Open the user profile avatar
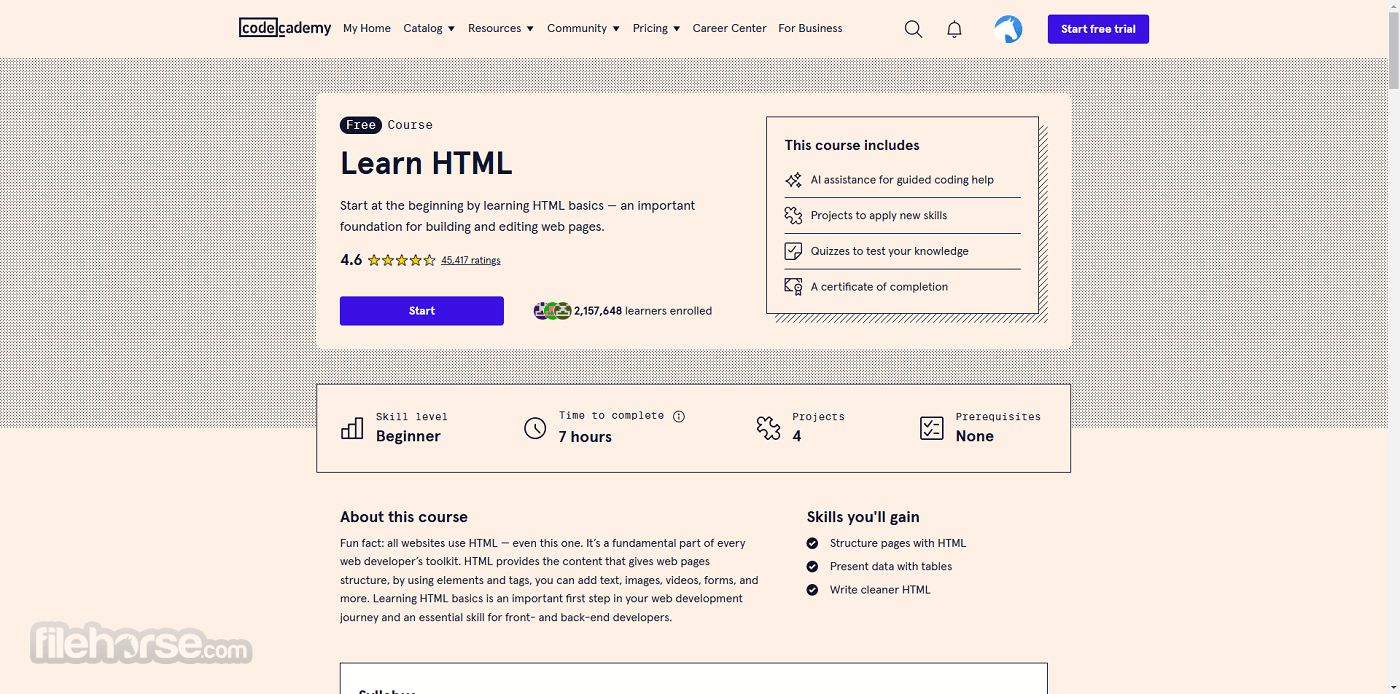The width and height of the screenshot is (1400, 694). (1008, 29)
